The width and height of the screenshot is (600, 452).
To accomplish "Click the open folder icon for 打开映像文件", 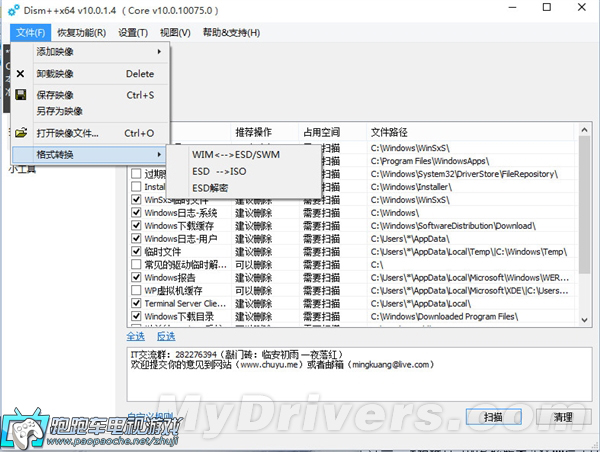I will click(x=21, y=133).
